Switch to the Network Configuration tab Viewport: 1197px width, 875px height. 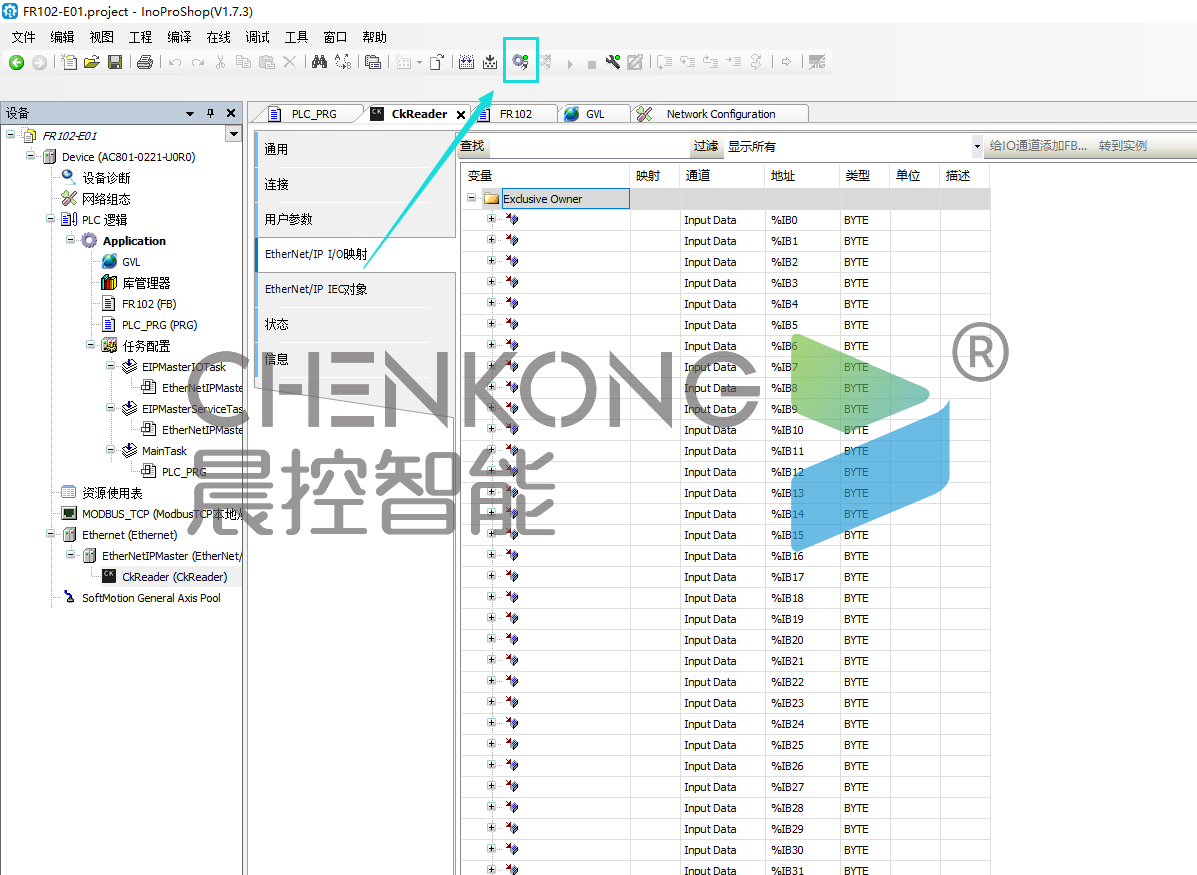pos(720,114)
